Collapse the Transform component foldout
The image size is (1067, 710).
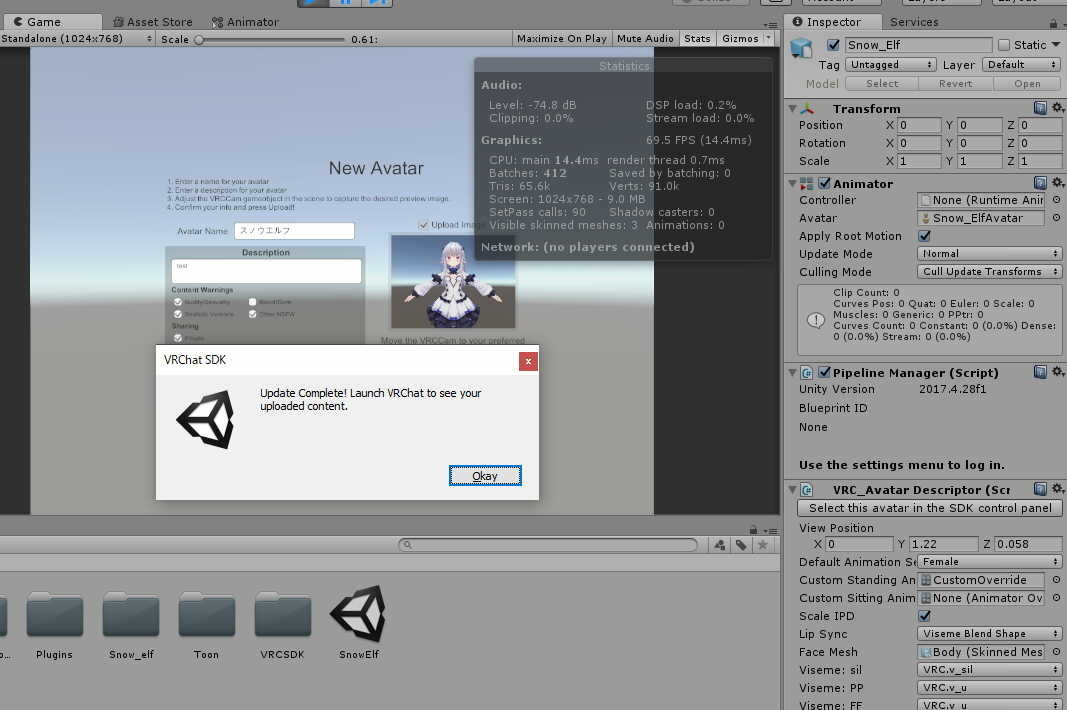[x=792, y=108]
